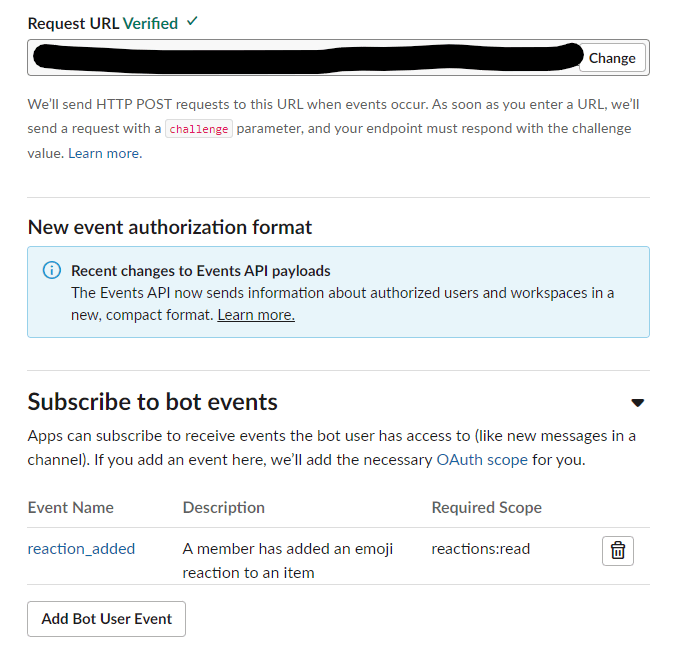Delete the reaction_added event with trash icon

pyautogui.click(x=618, y=551)
